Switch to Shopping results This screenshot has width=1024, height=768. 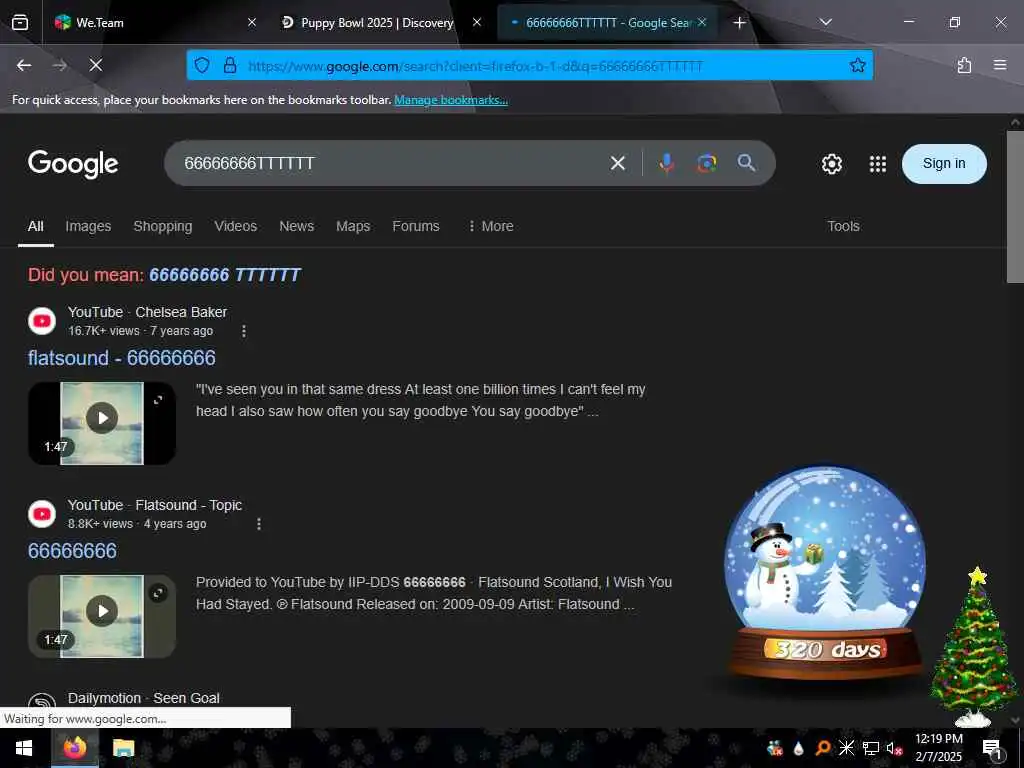pyautogui.click(x=163, y=226)
